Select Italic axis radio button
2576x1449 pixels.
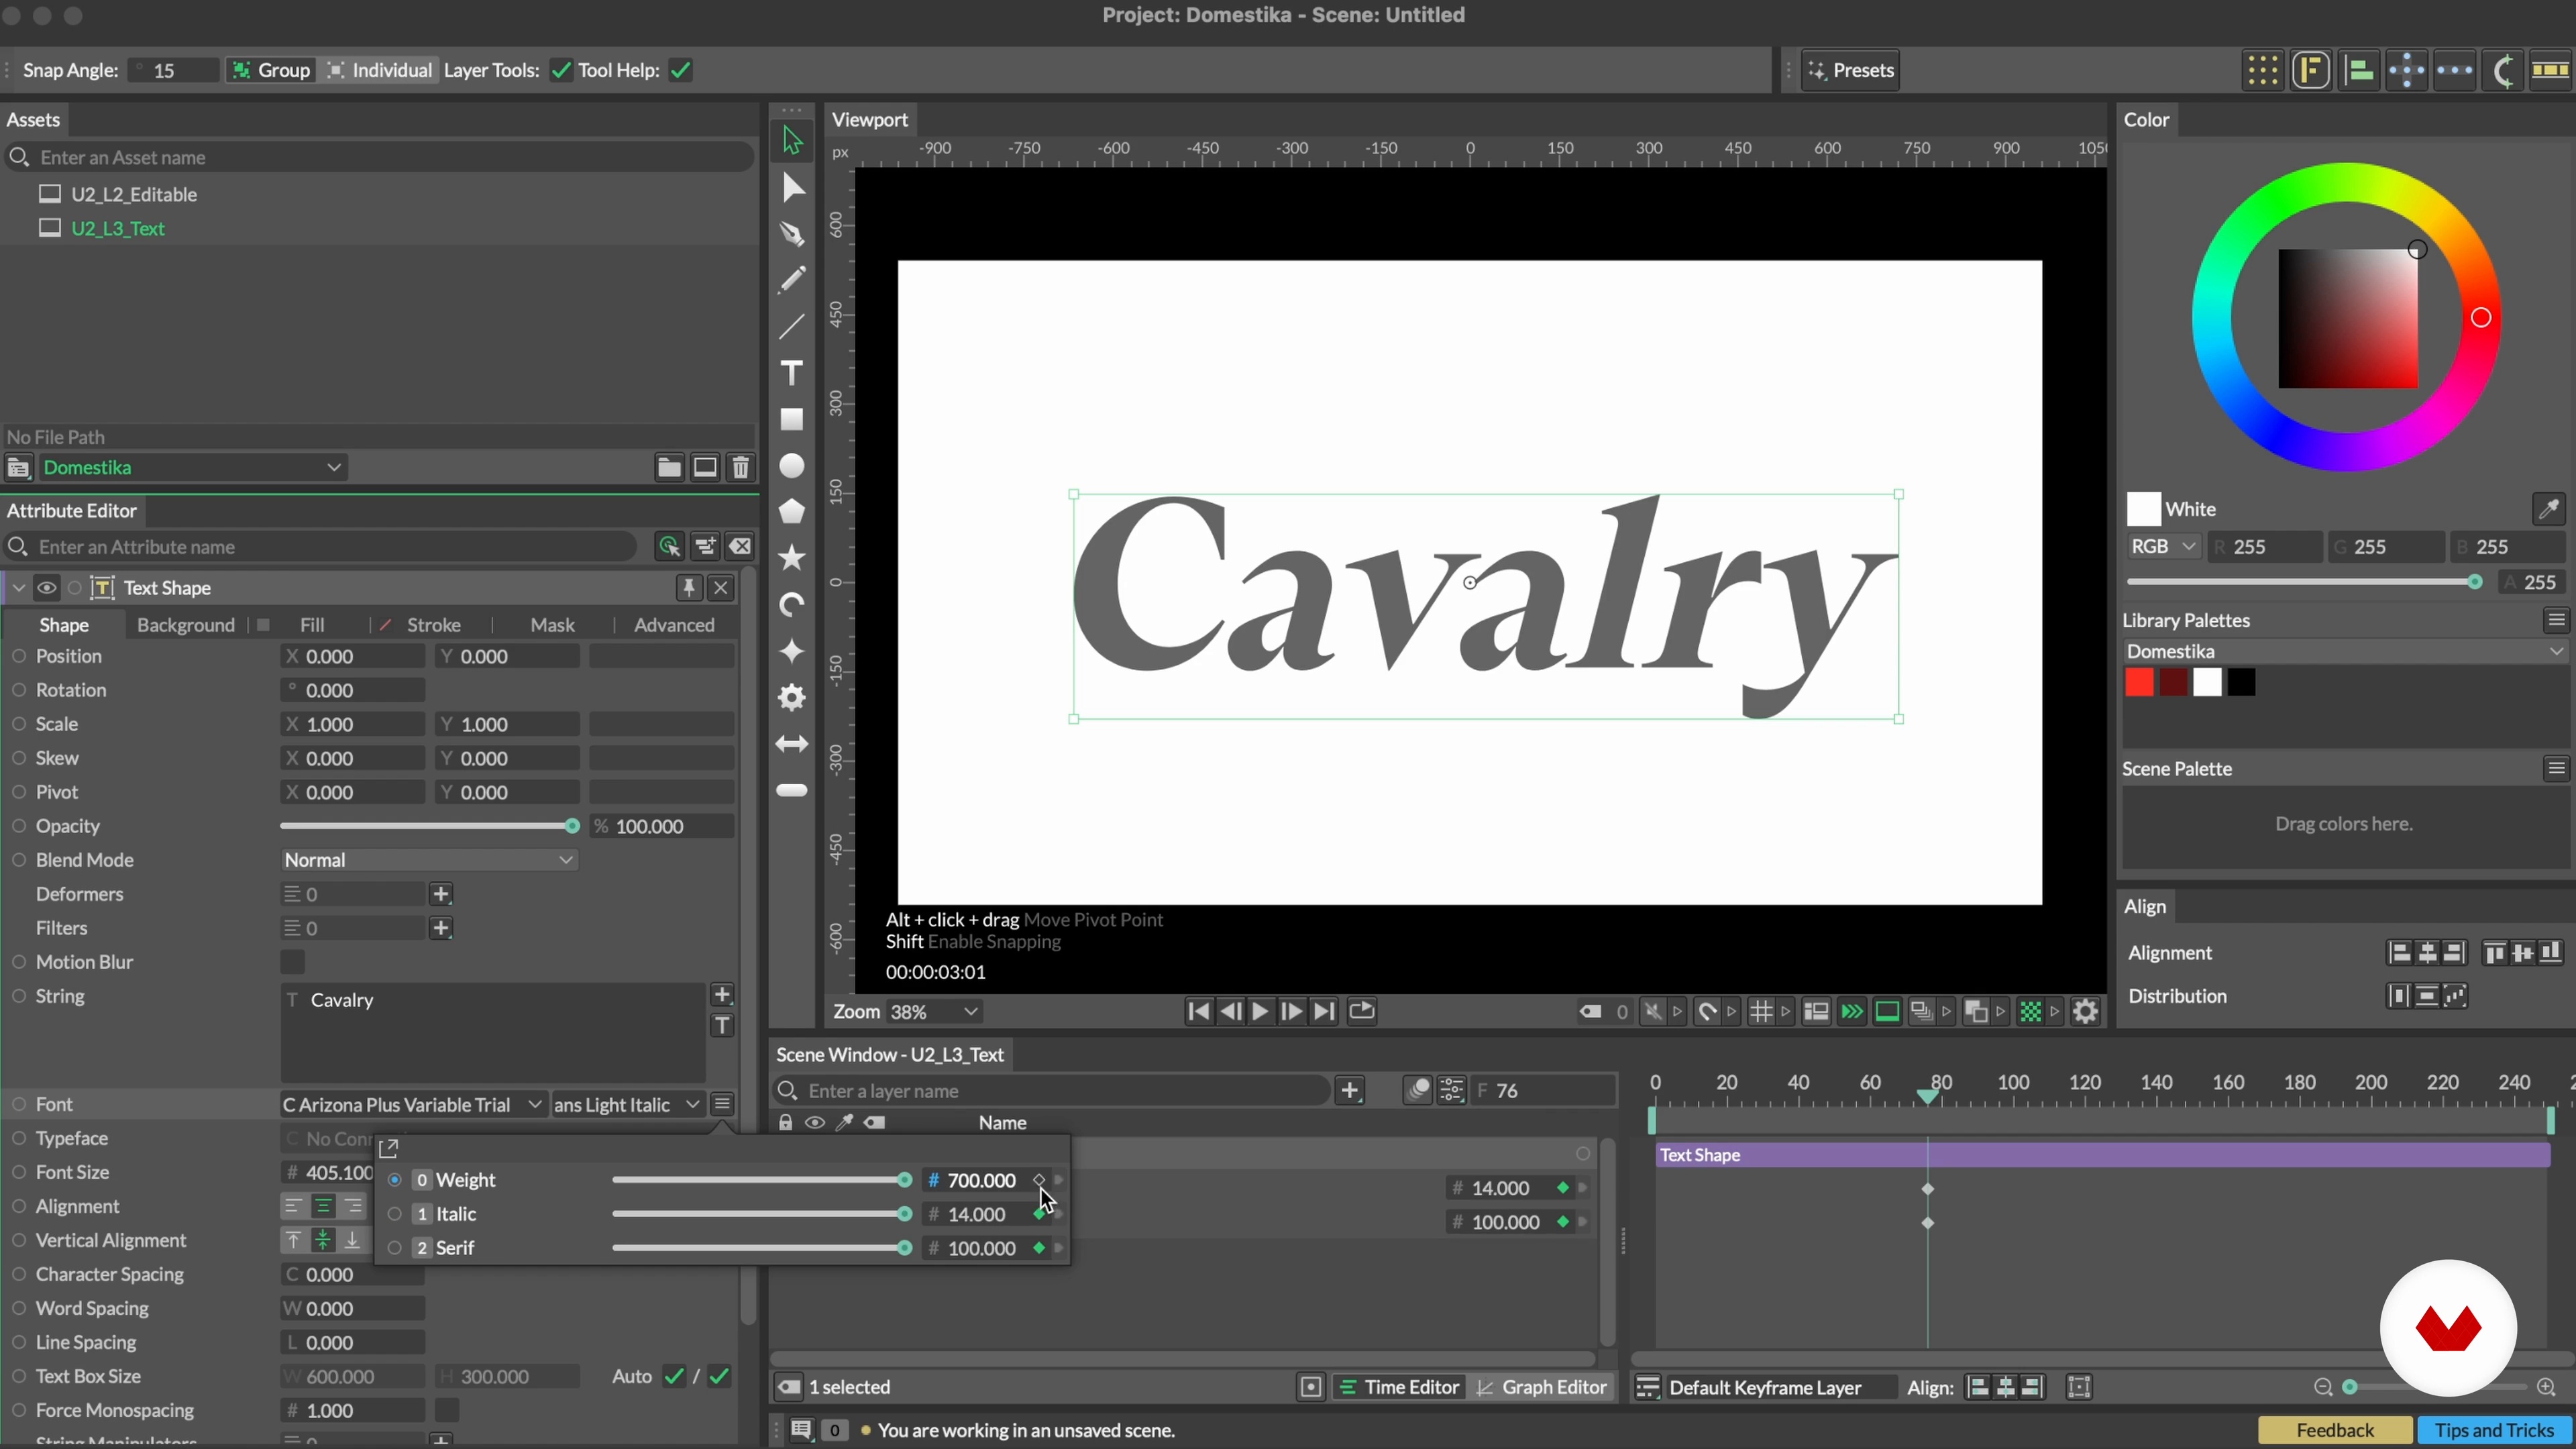tap(395, 1214)
